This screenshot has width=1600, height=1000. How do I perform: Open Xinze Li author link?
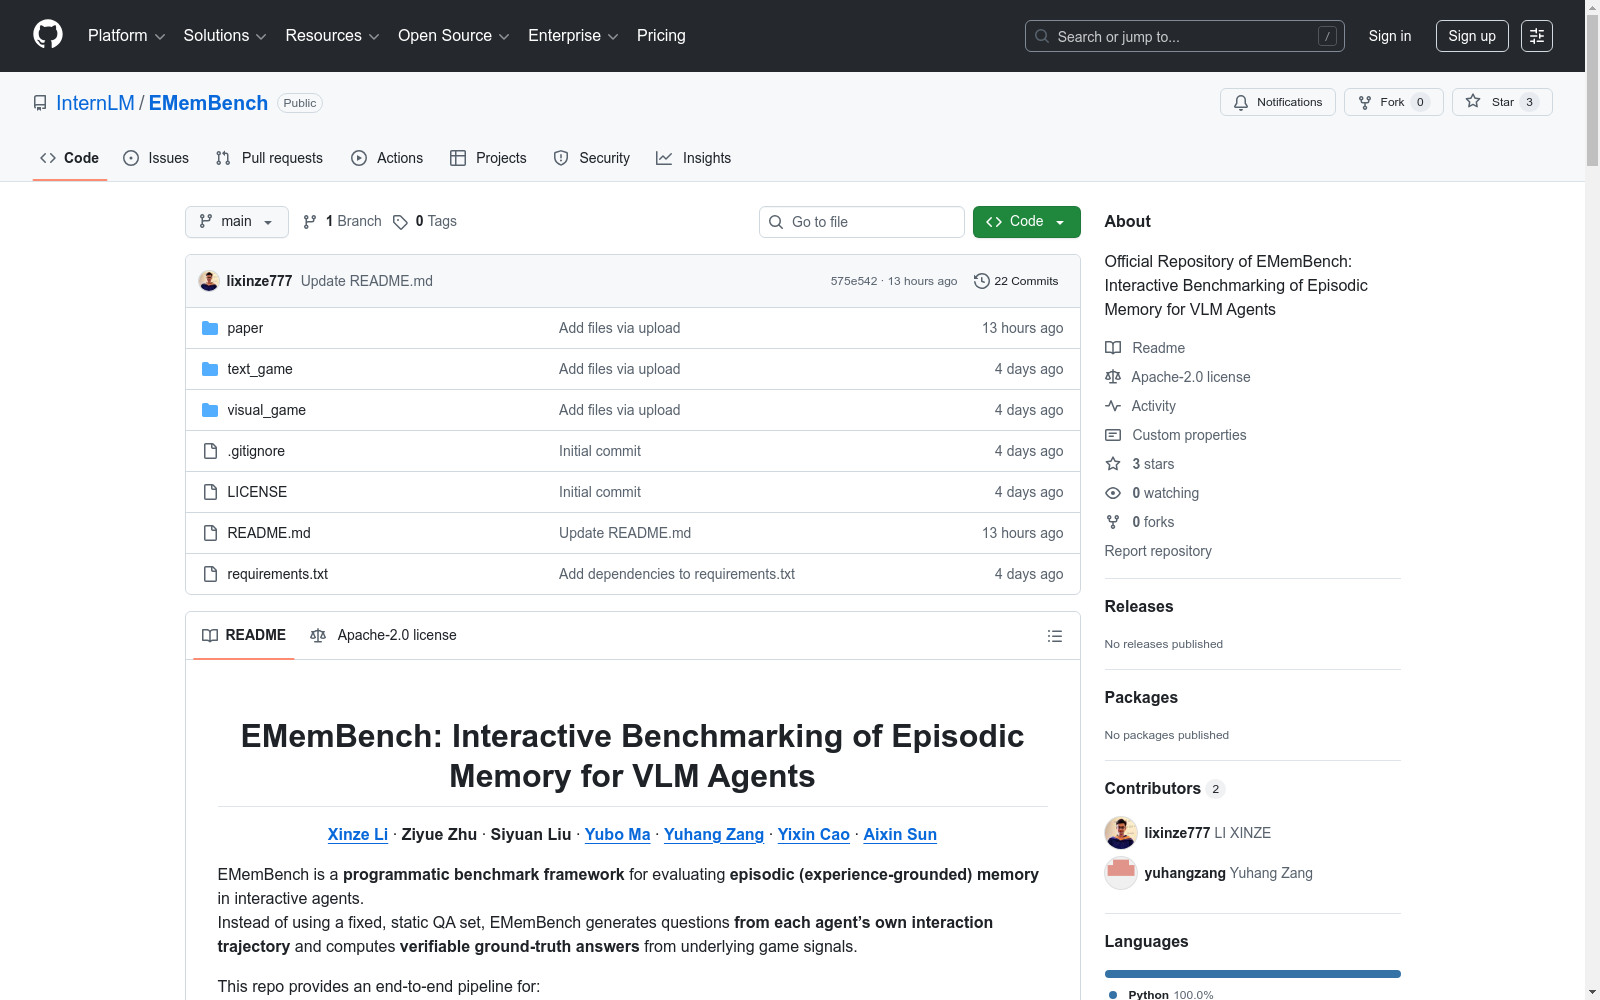pyautogui.click(x=358, y=834)
